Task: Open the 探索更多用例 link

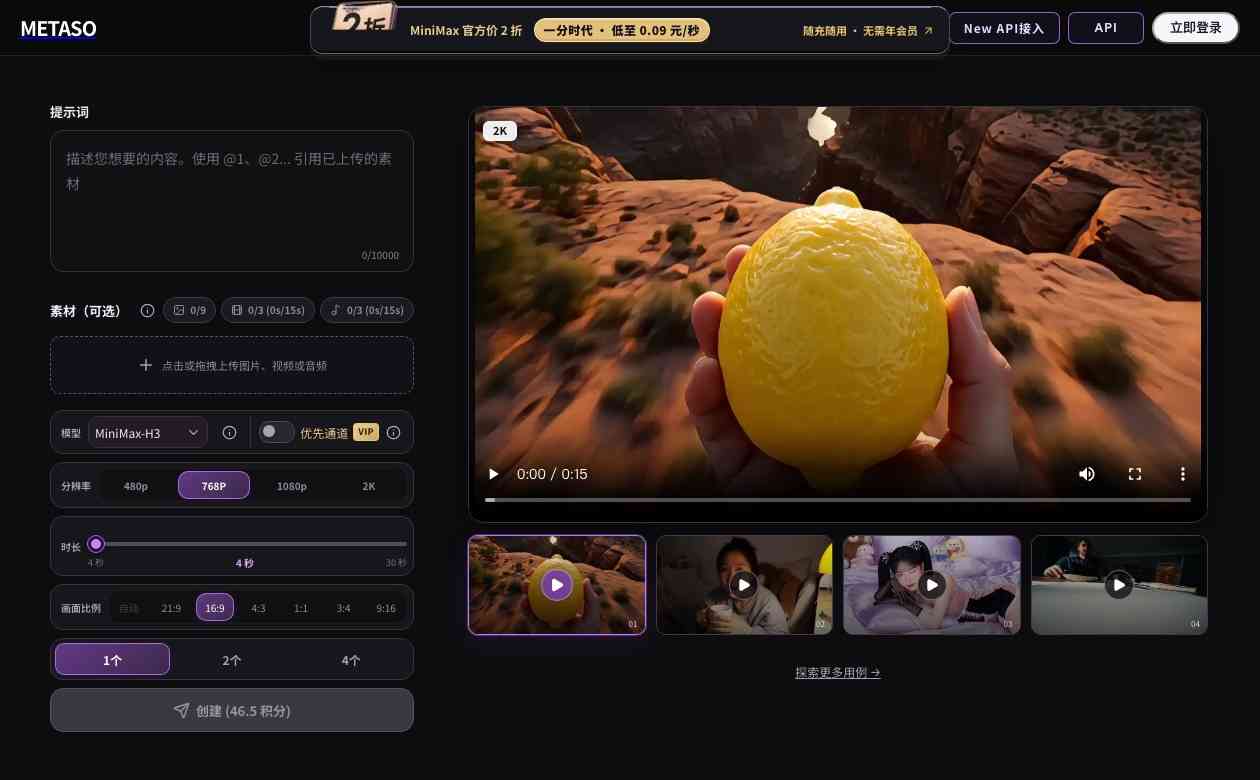Action: coord(838,673)
